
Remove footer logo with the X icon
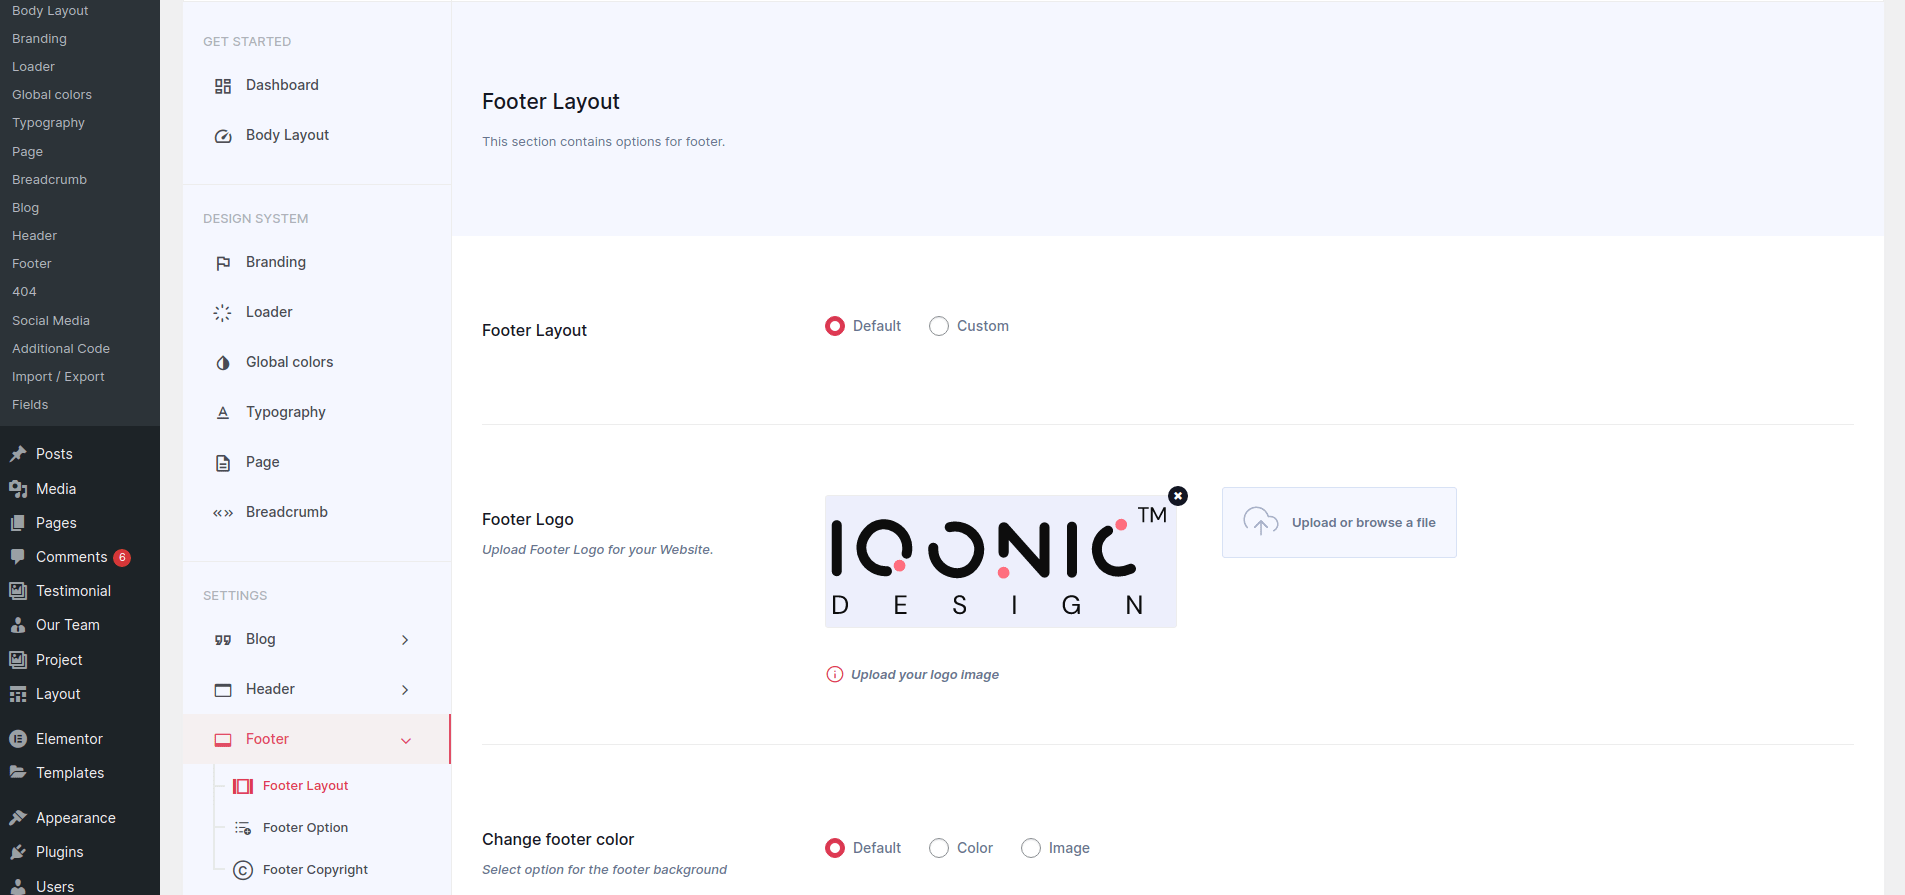coord(1178,496)
